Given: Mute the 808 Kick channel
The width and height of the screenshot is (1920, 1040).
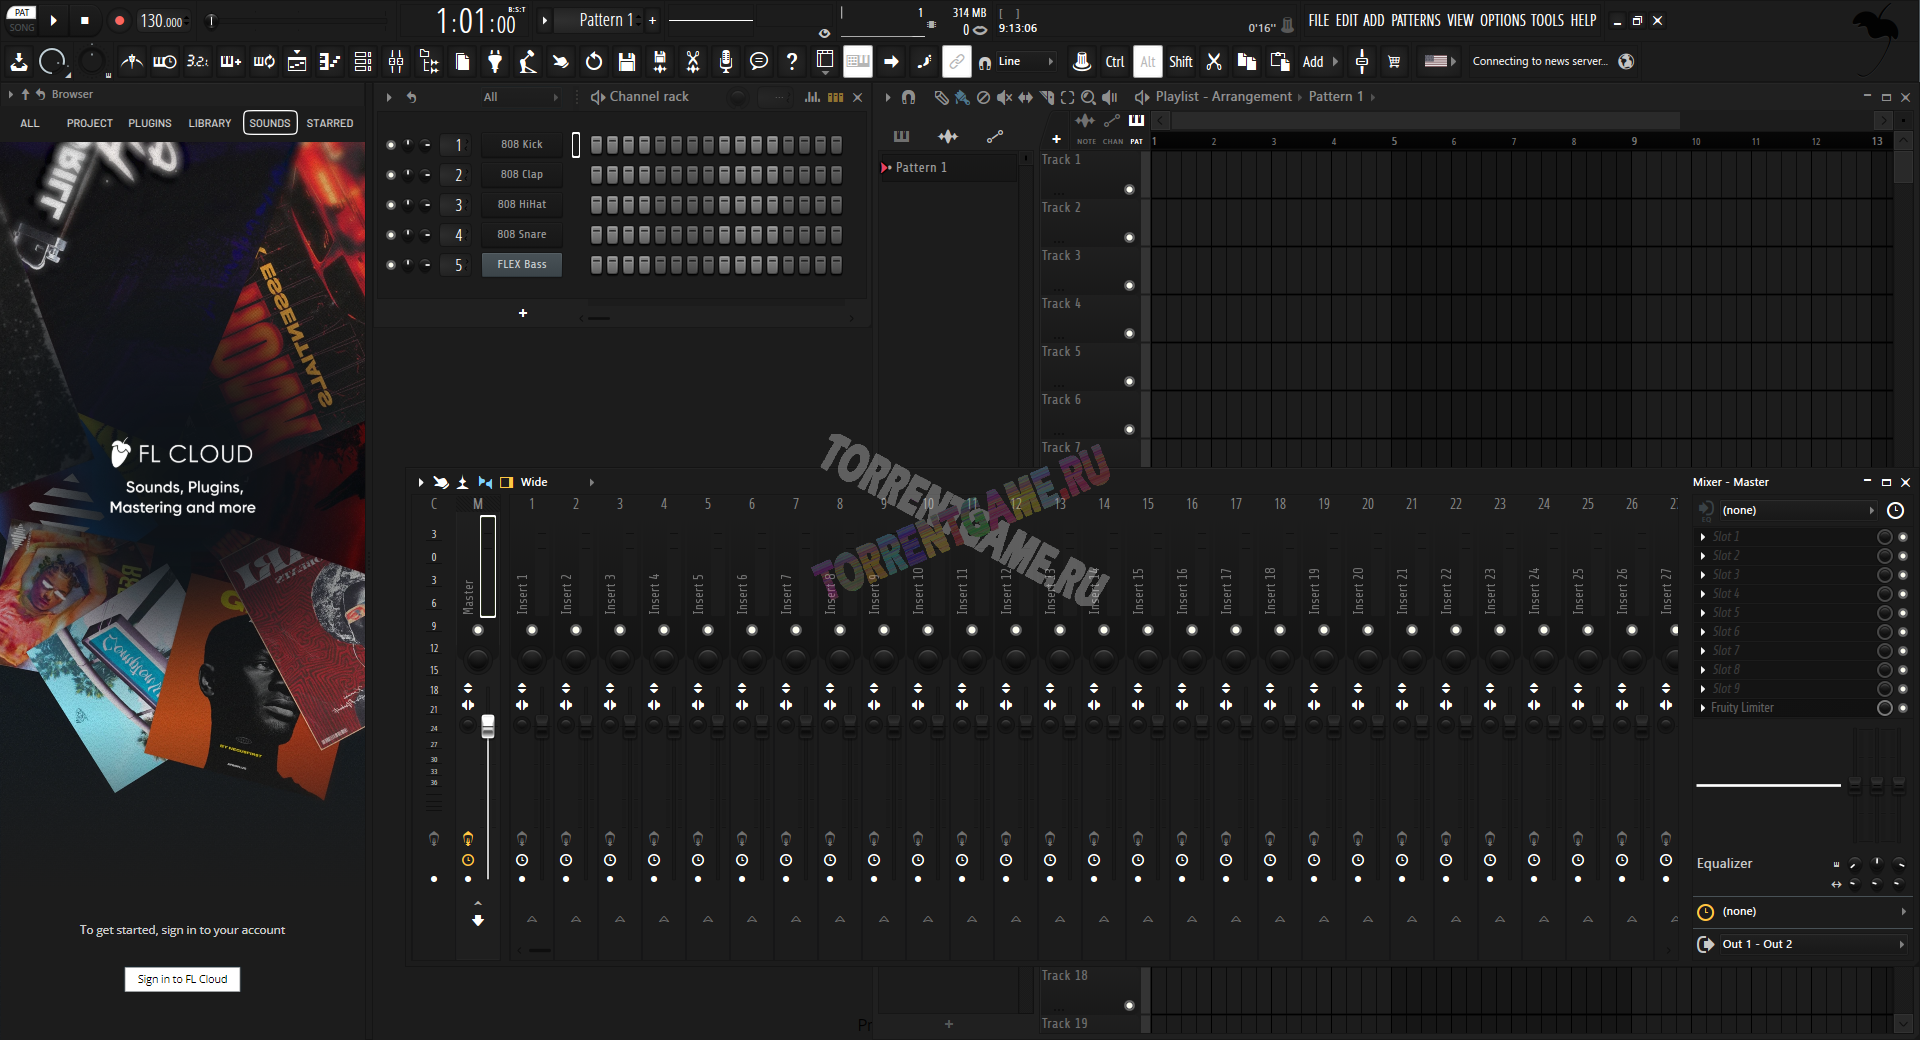Looking at the screenshot, I should (391, 145).
